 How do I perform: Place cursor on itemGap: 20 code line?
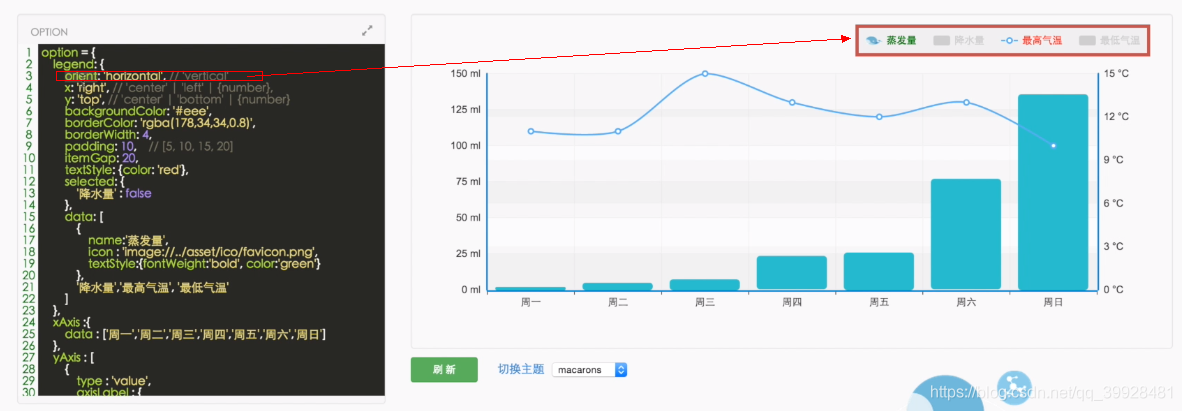pyautogui.click(x=100, y=158)
